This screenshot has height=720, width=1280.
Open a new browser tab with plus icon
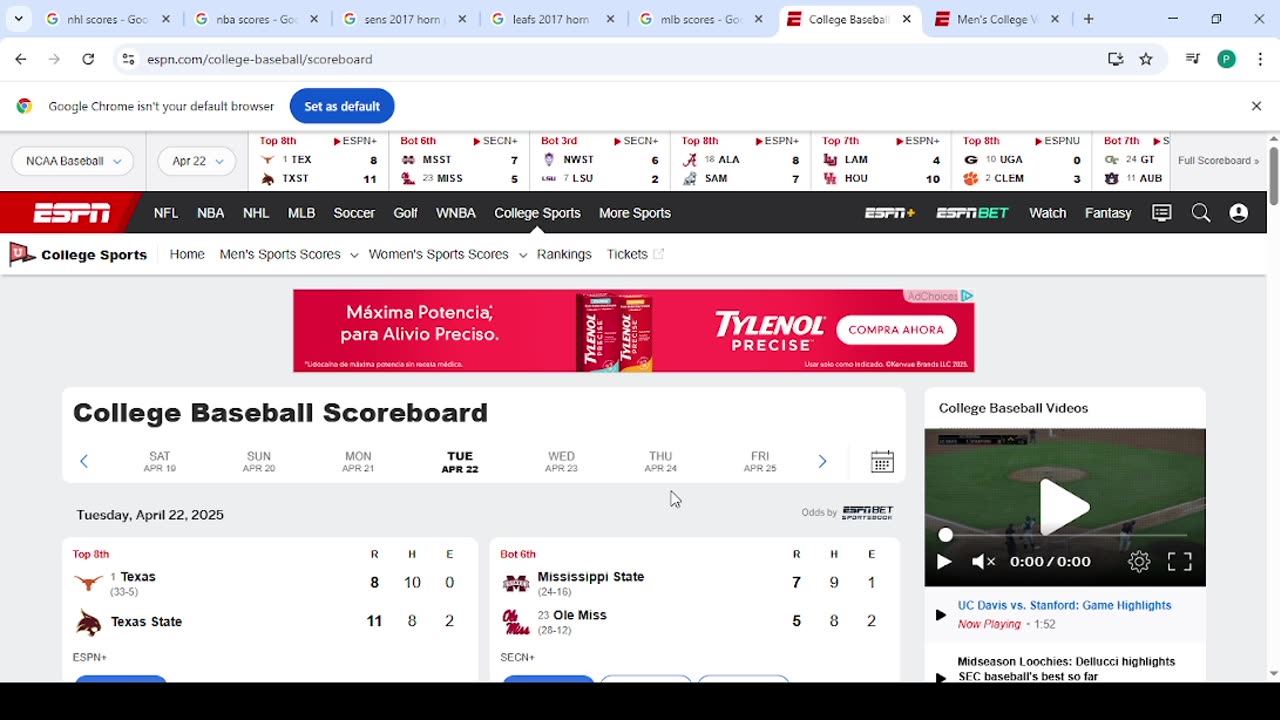pos(1088,19)
